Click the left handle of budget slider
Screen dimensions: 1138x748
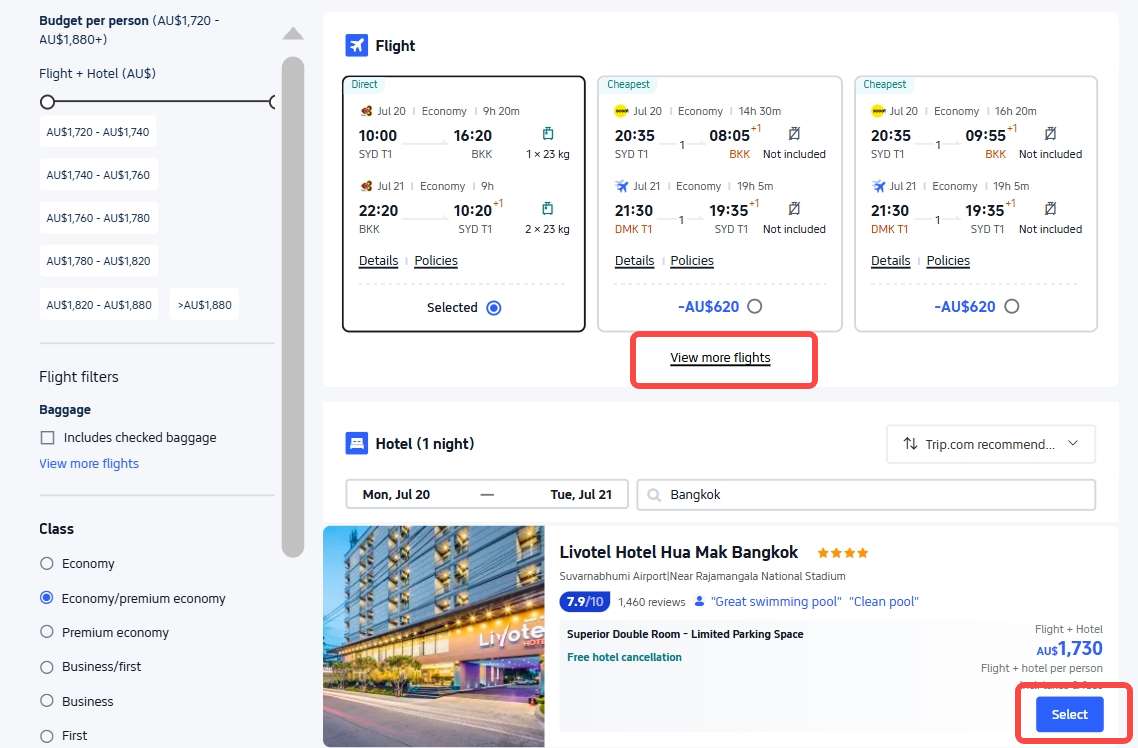(x=47, y=102)
